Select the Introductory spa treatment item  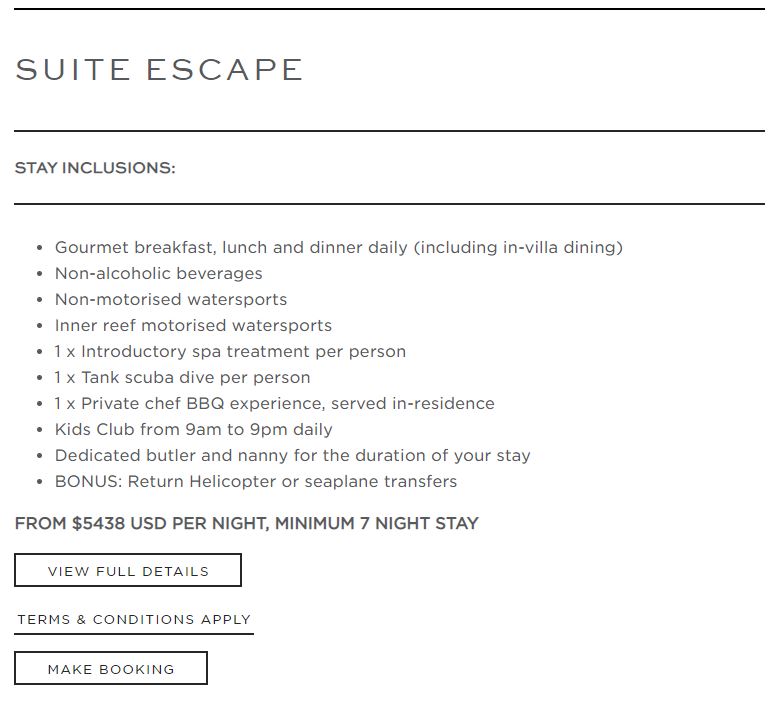pyautogui.click(x=230, y=351)
